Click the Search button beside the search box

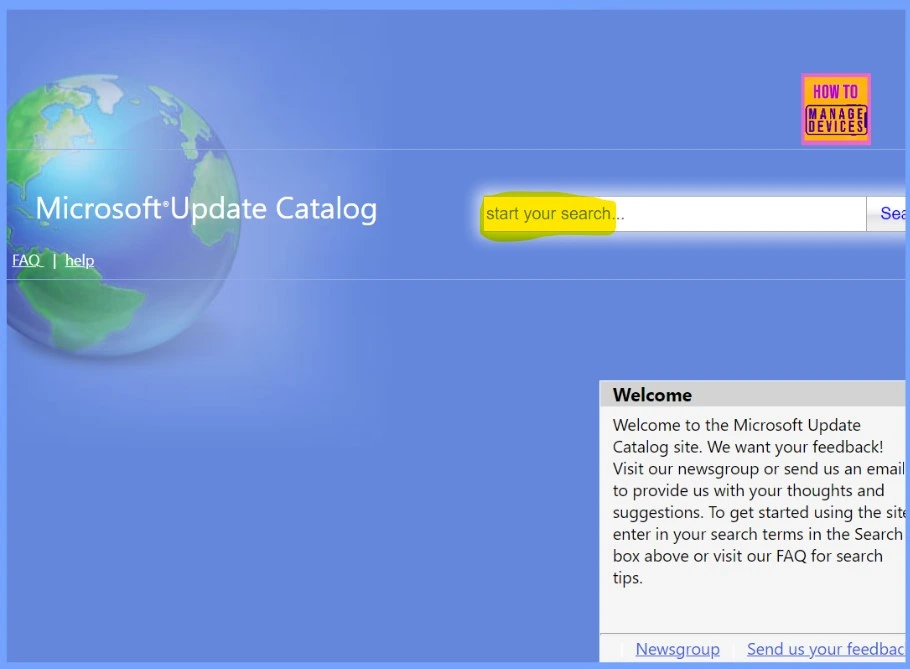pos(888,214)
